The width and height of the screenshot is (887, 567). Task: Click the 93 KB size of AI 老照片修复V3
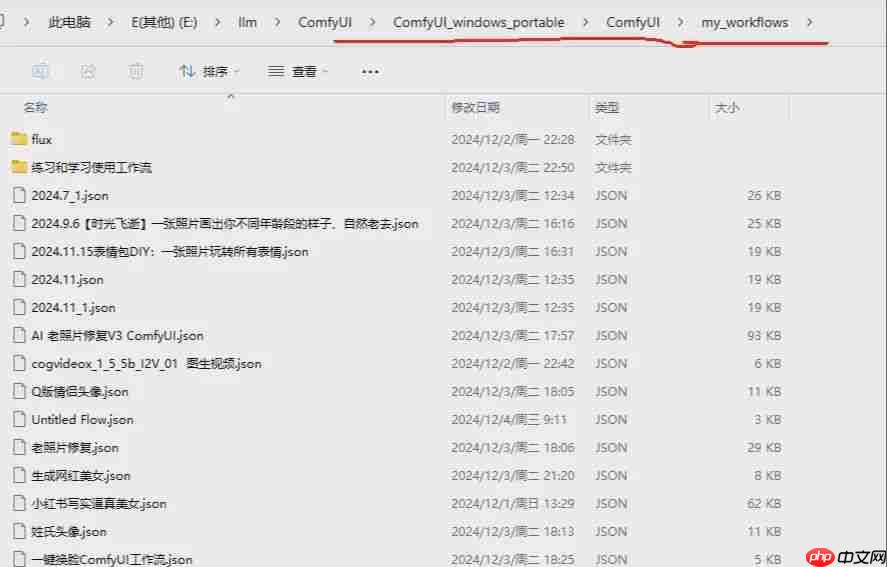[x=764, y=335]
